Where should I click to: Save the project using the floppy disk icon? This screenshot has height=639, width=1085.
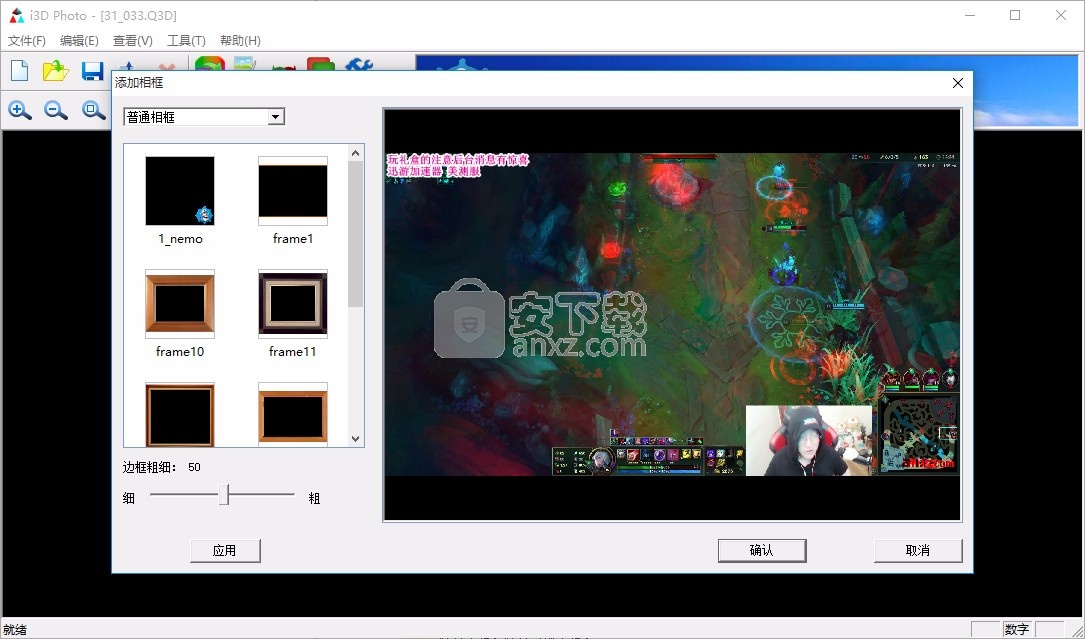point(92,71)
